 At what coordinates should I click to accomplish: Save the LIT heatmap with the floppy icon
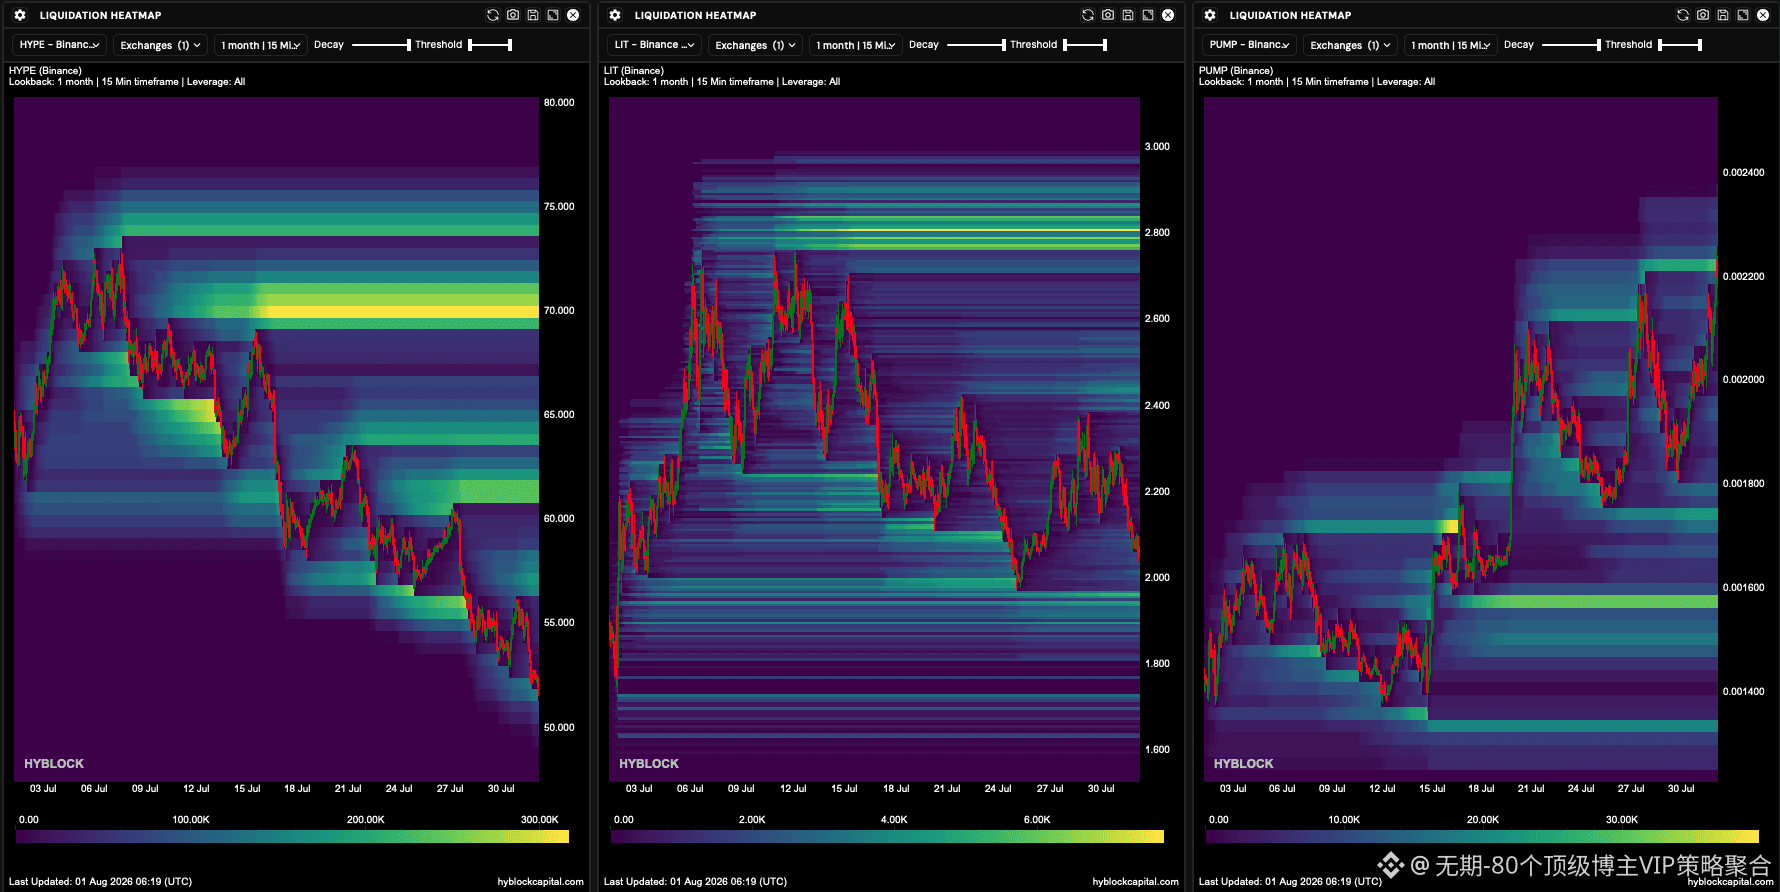point(1128,15)
